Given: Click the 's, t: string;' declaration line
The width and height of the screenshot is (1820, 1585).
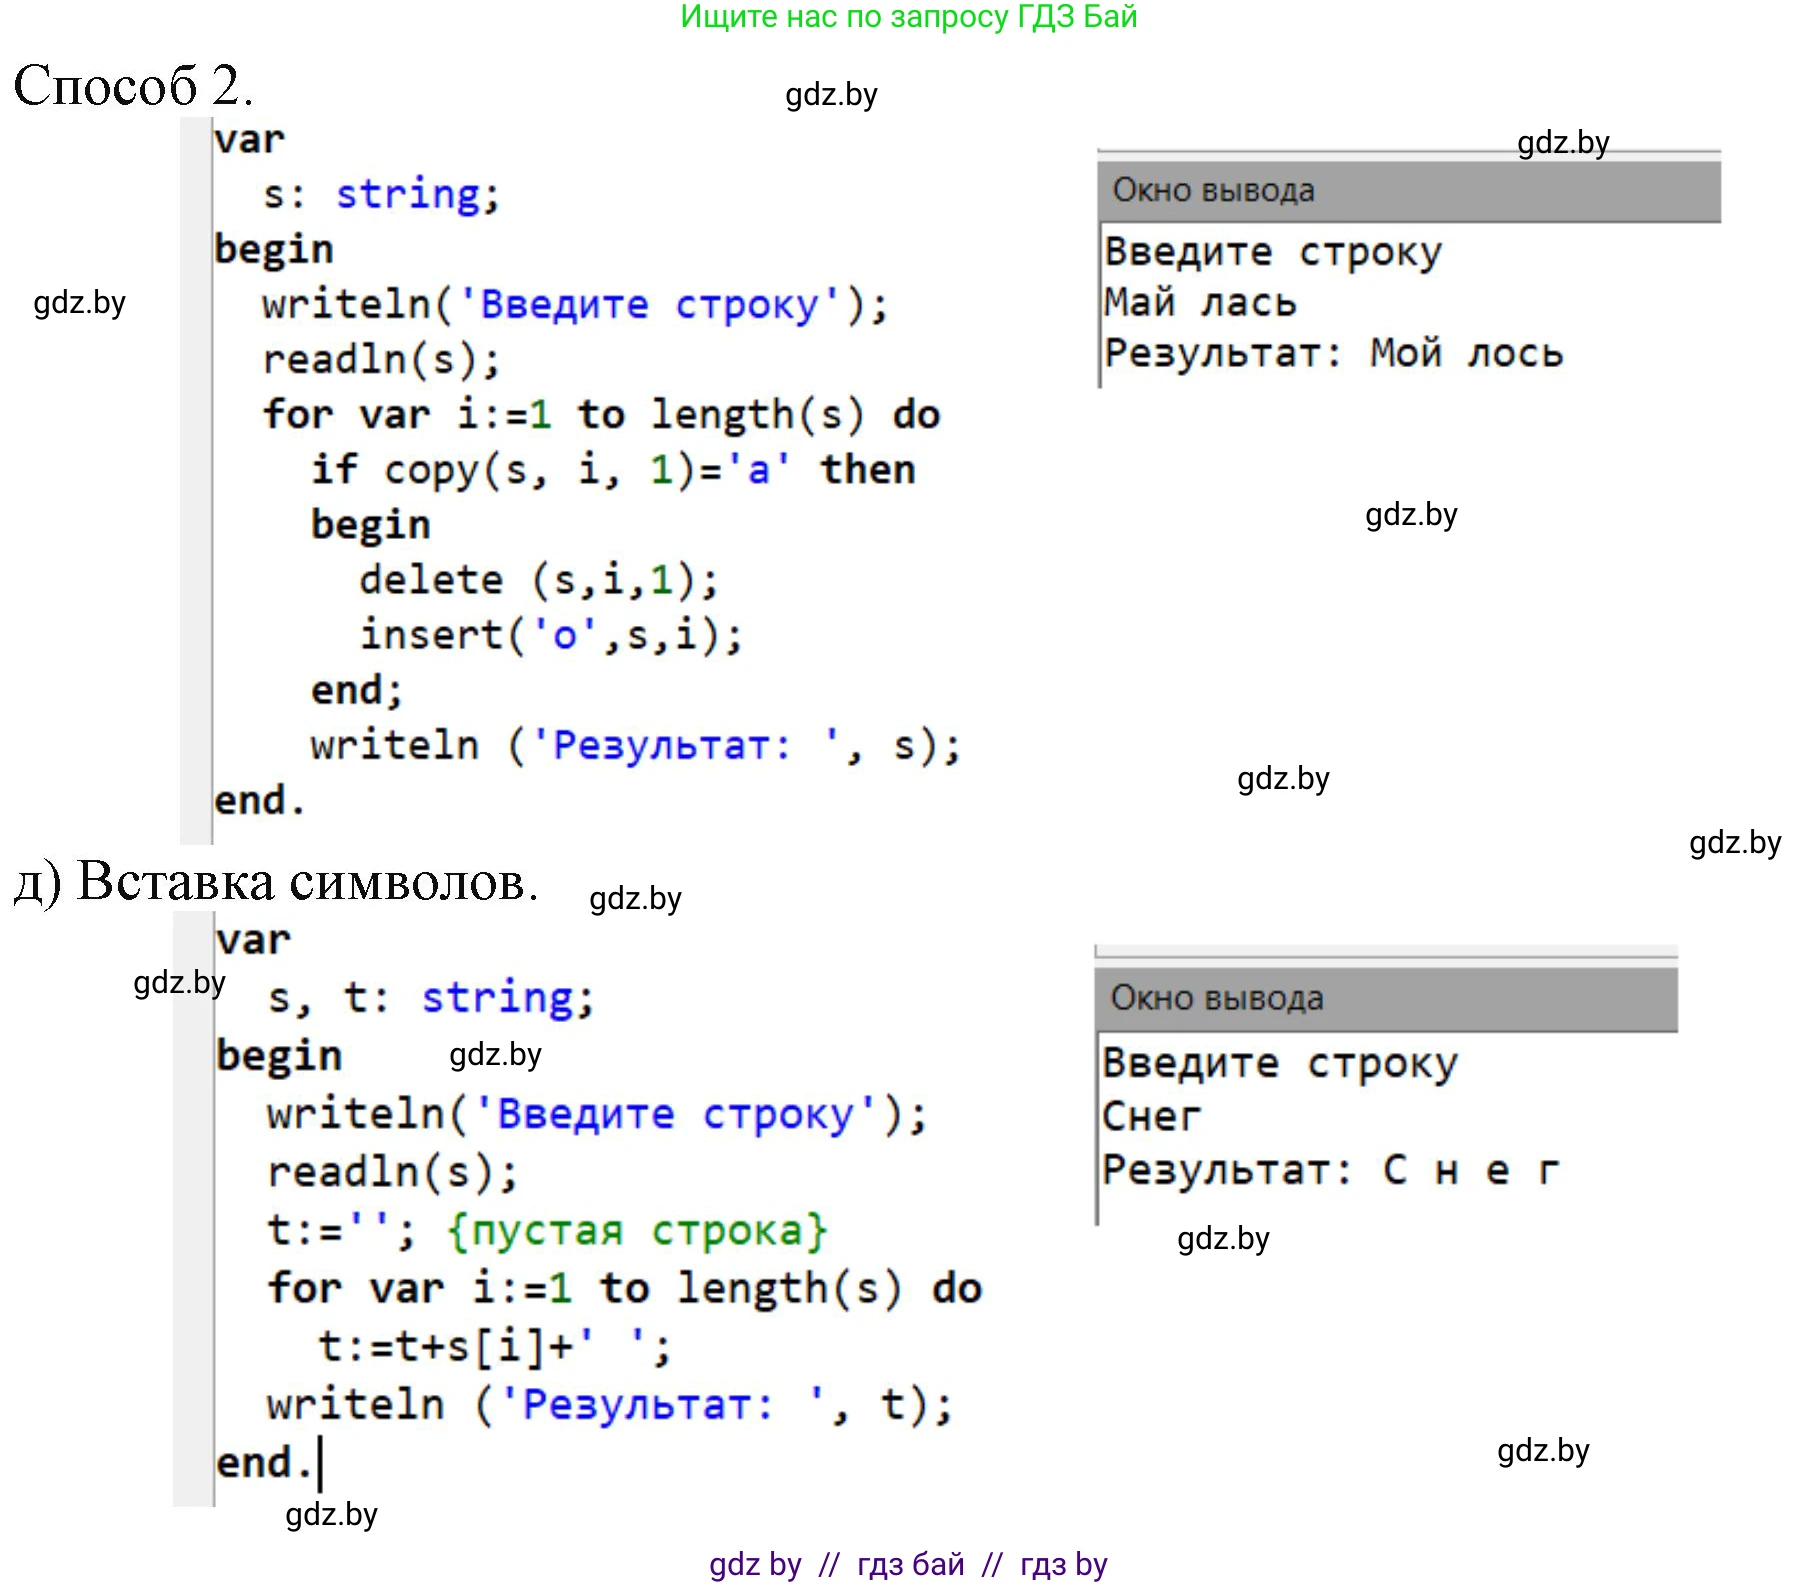Looking at the screenshot, I should 430,998.
